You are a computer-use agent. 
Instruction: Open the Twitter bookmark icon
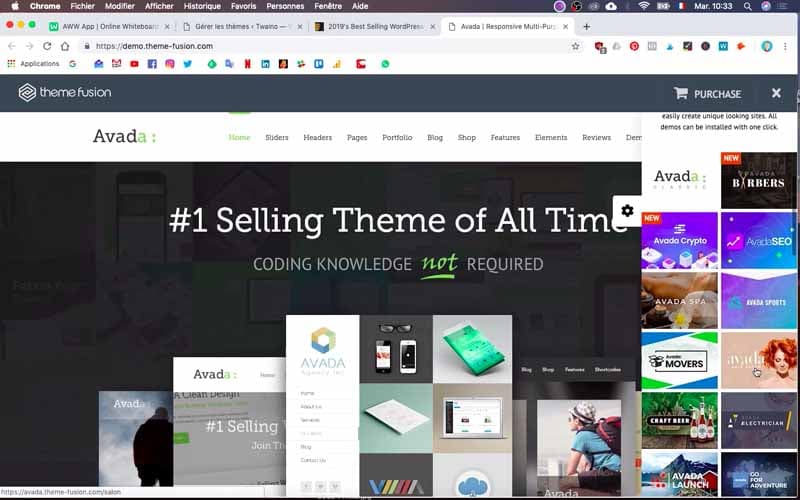[x=188, y=64]
